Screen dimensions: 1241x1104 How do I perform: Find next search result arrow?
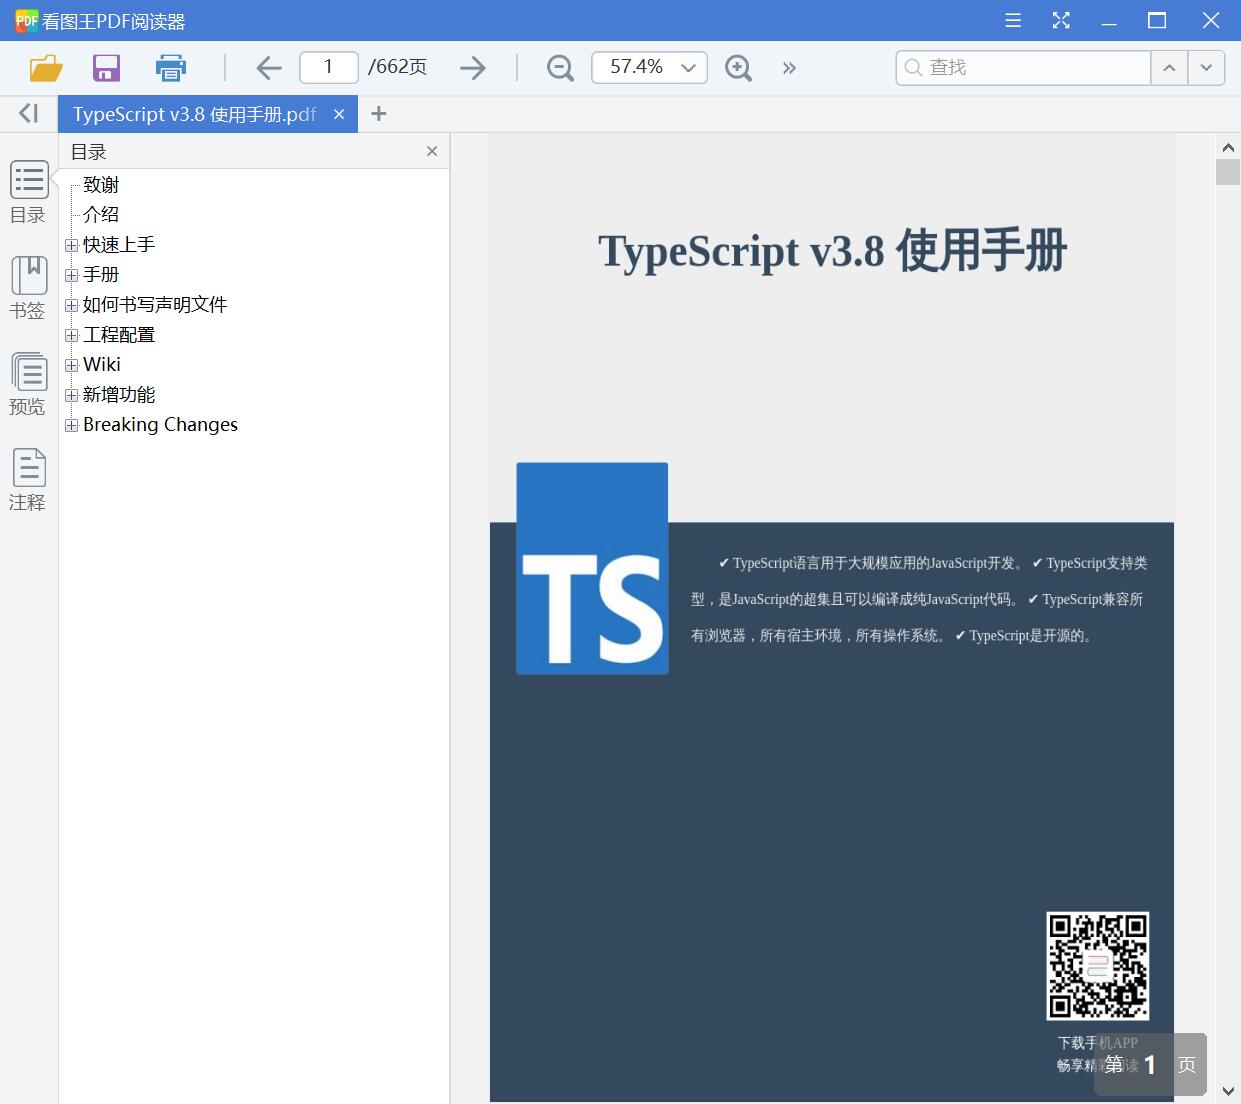click(x=1206, y=68)
